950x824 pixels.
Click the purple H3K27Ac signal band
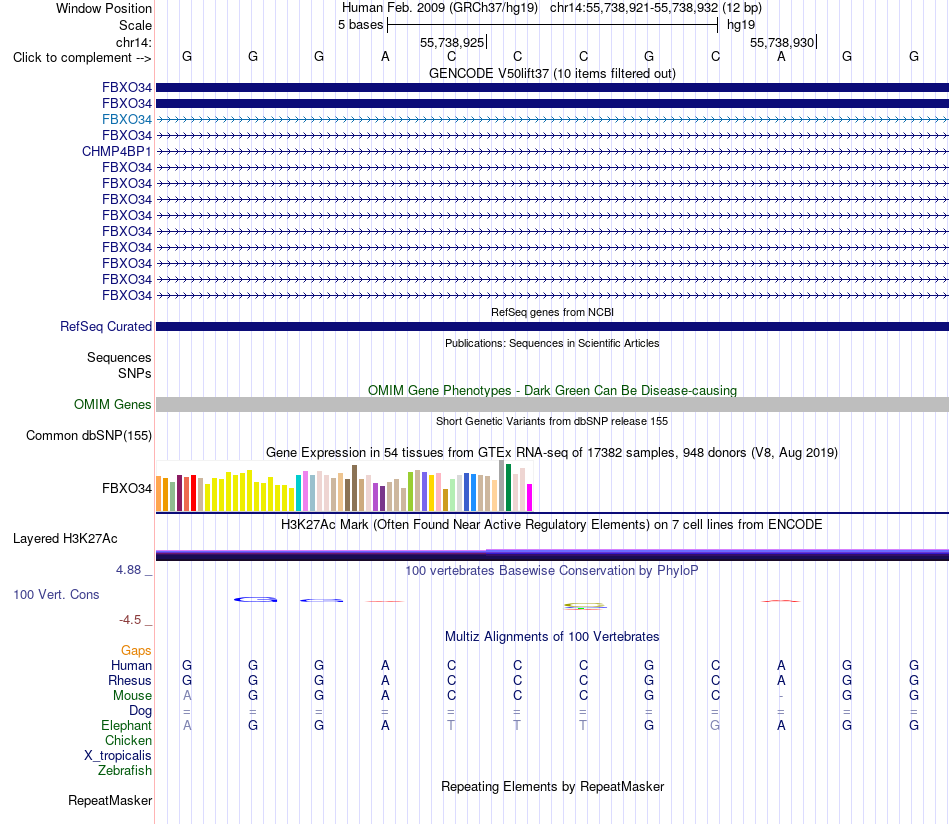pos(552,555)
